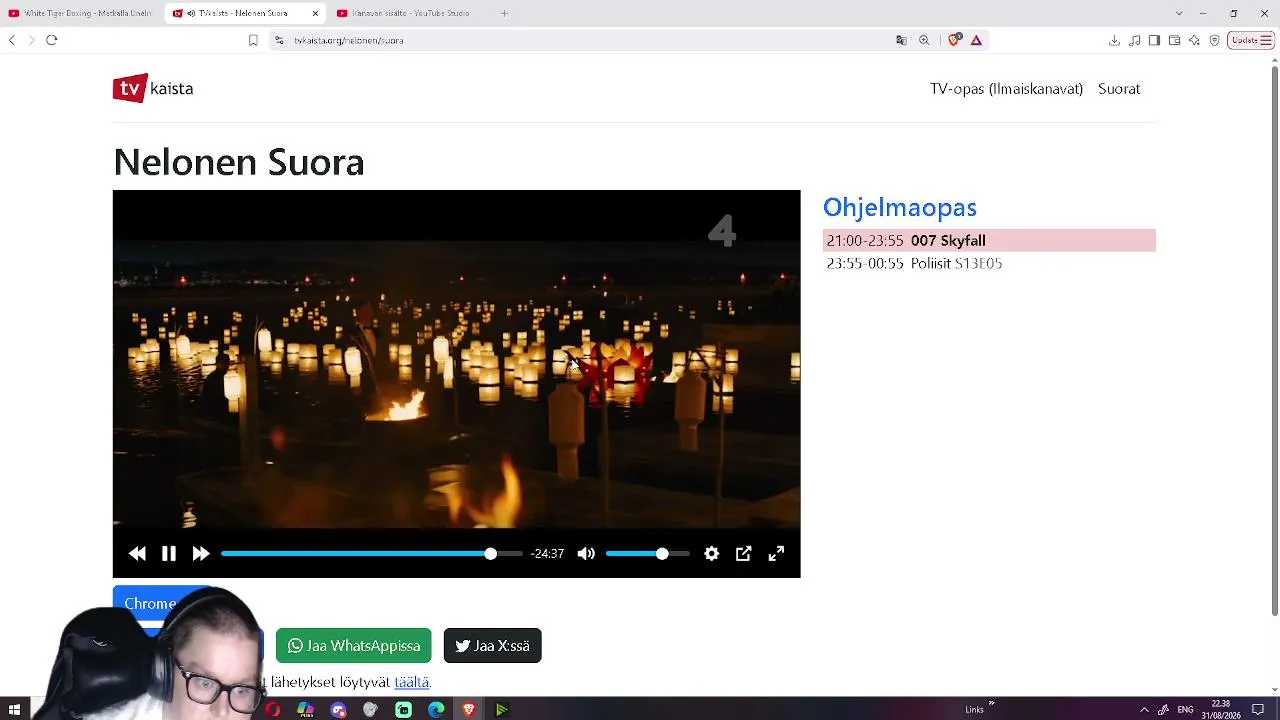1280x720 pixels.
Task: Open the zoom level icon in address bar
Action: (x=924, y=40)
